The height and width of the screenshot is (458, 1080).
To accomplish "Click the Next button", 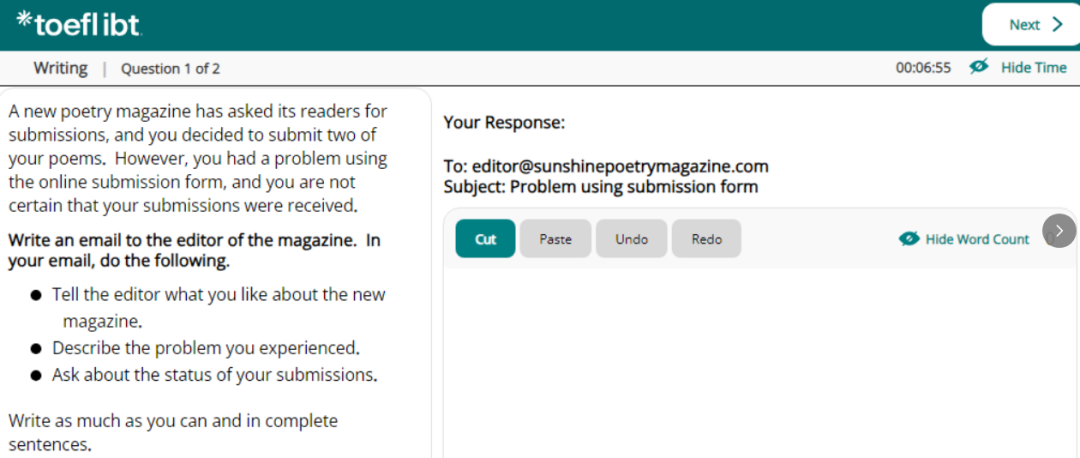I will pos(1030,25).
